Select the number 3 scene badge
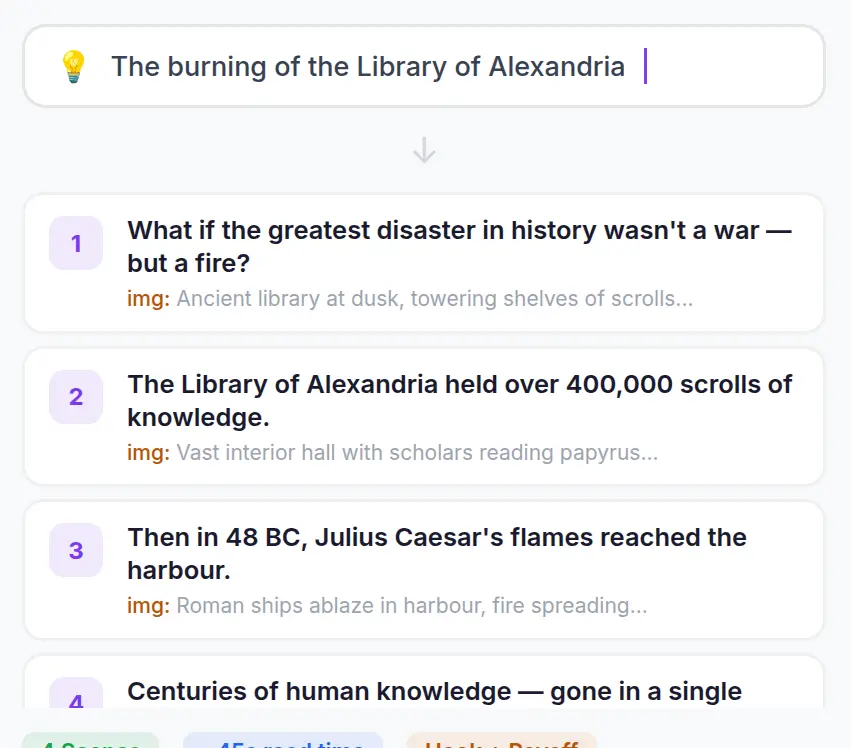This screenshot has height=748, width=851. [75, 550]
